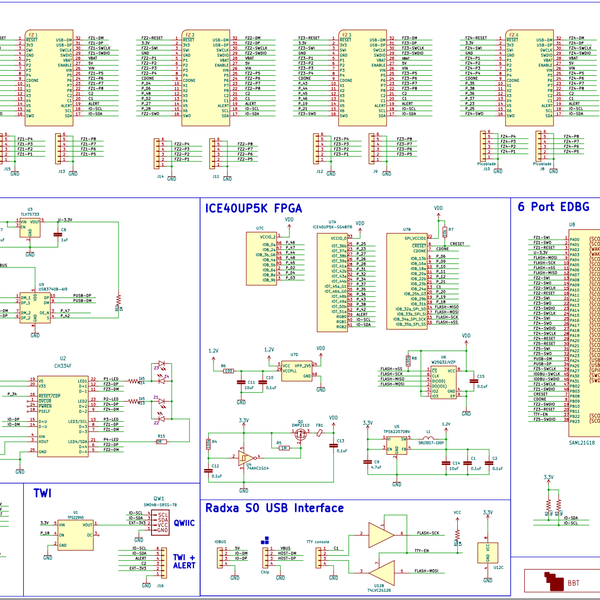The width and height of the screenshot is (600, 600).
Task: Select the C9 4.7uF capacitor
Action: [x=367, y=462]
